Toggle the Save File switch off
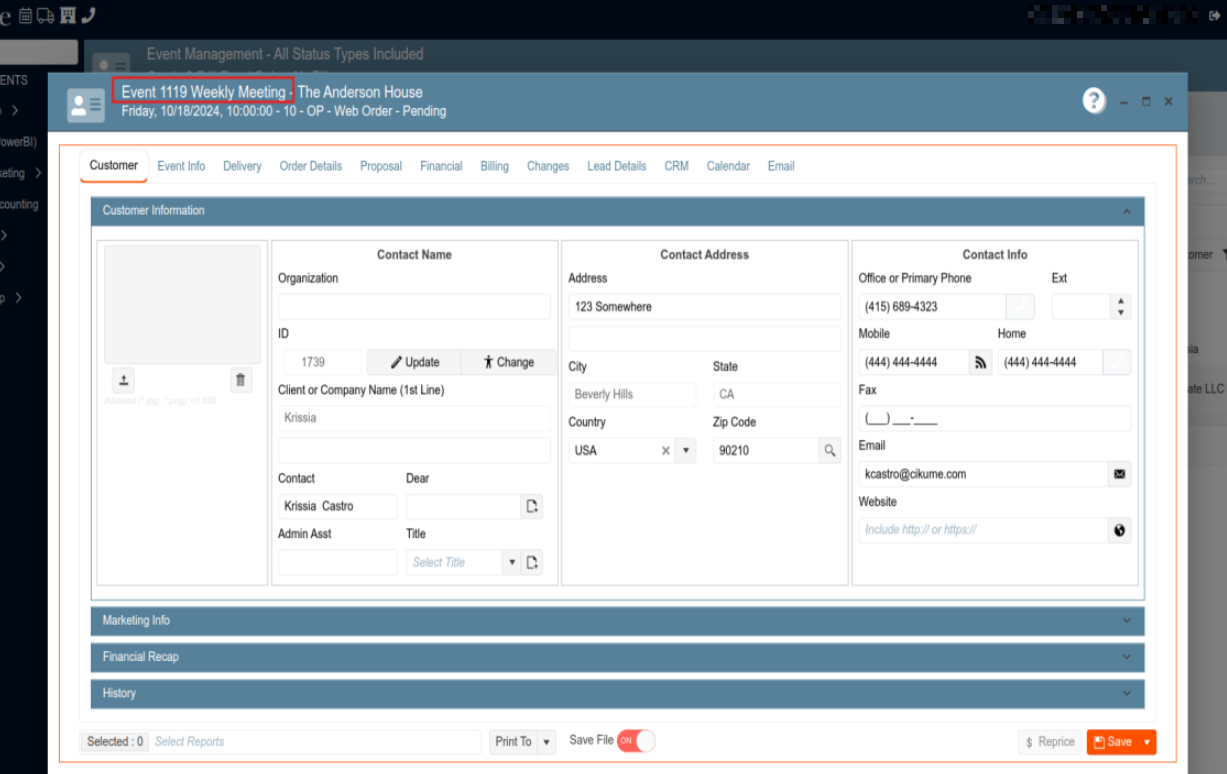 636,741
